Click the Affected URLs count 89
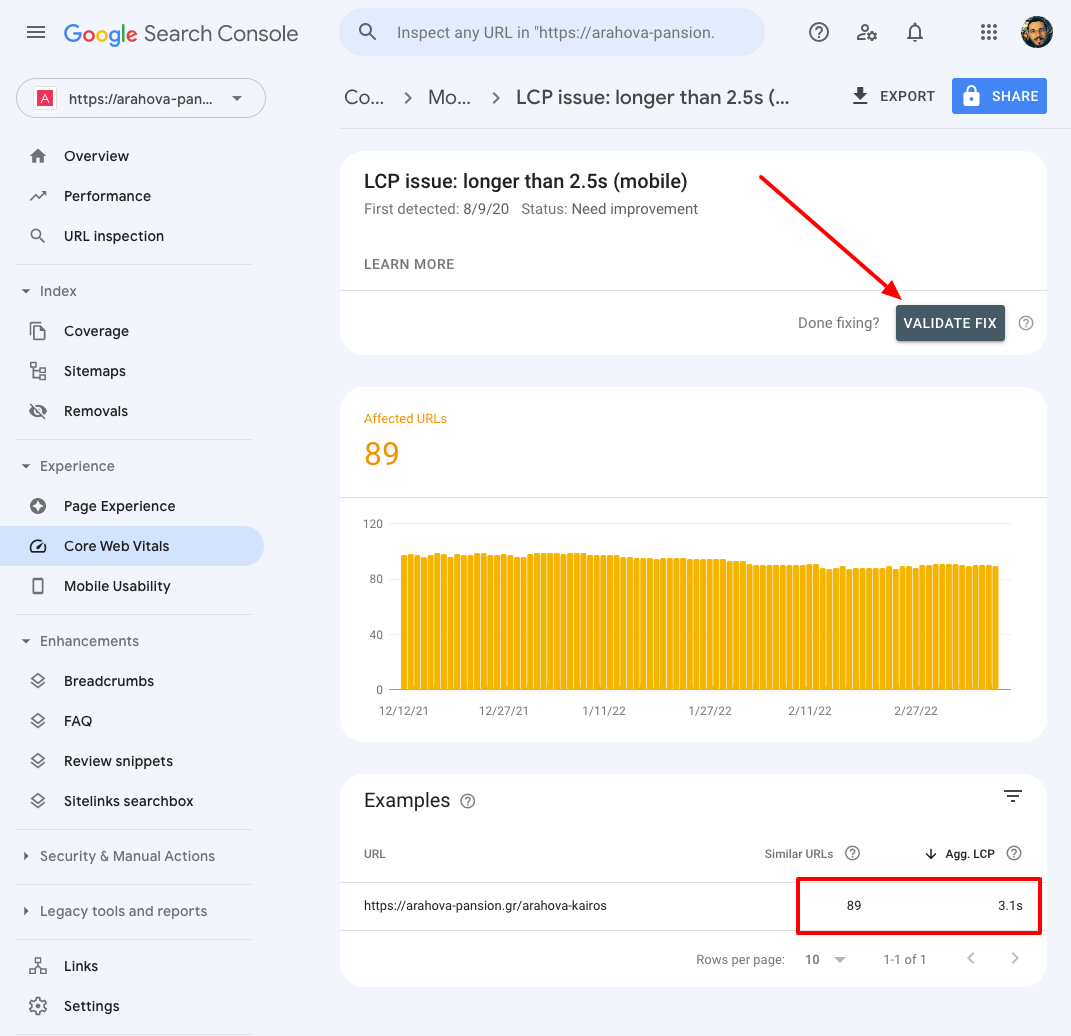1071x1036 pixels. [382, 453]
